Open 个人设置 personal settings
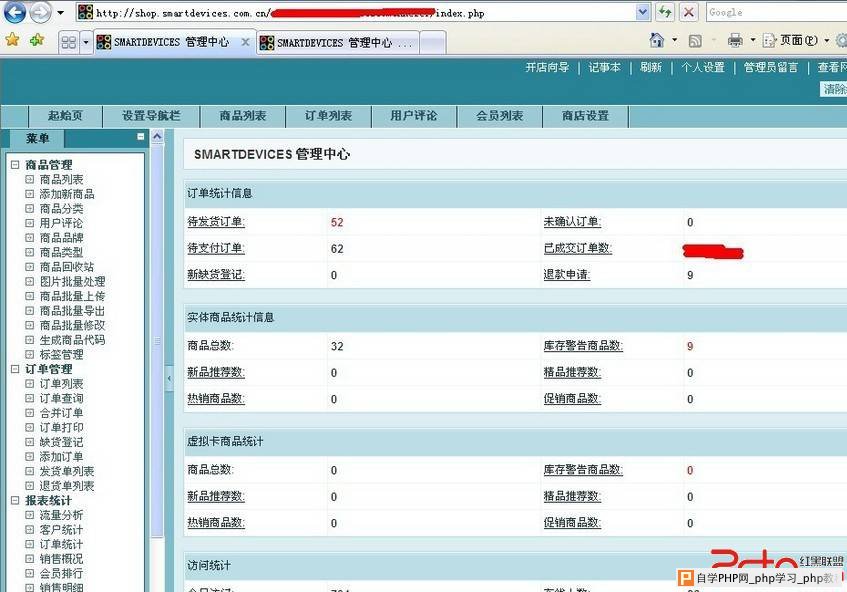This screenshot has height=592, width=847. (x=703, y=68)
